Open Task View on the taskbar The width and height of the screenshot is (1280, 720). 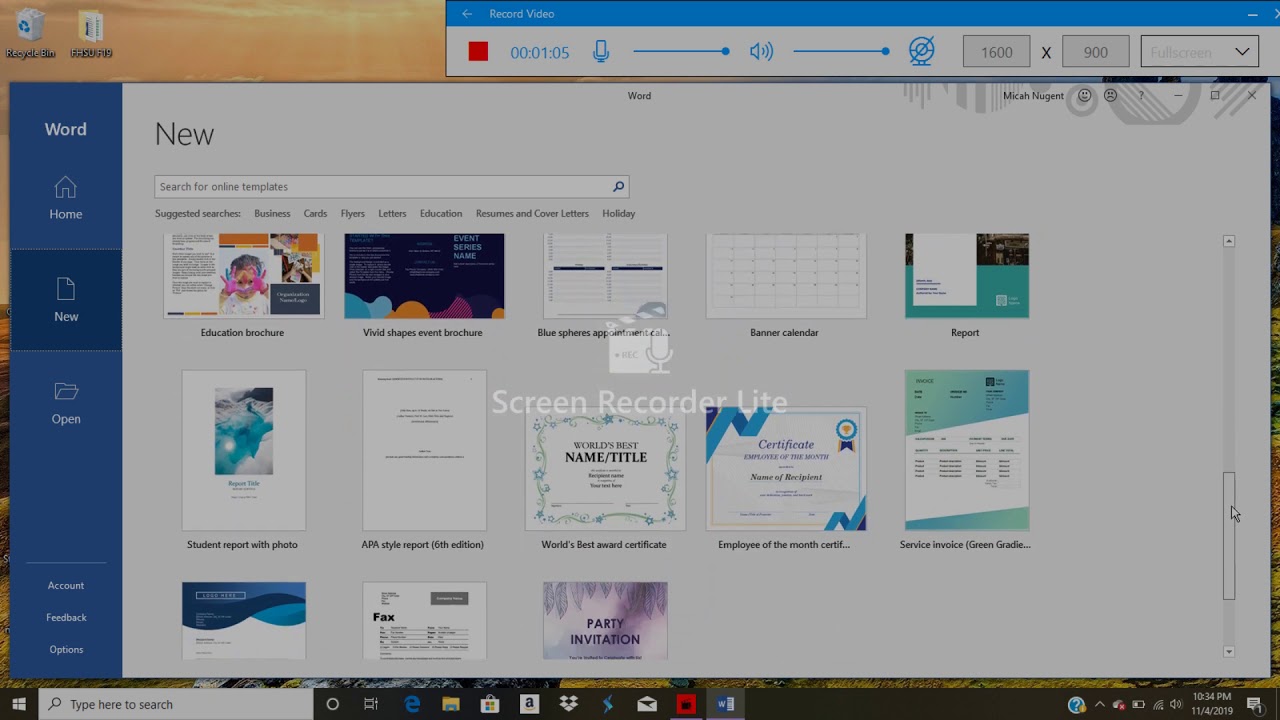click(x=371, y=705)
